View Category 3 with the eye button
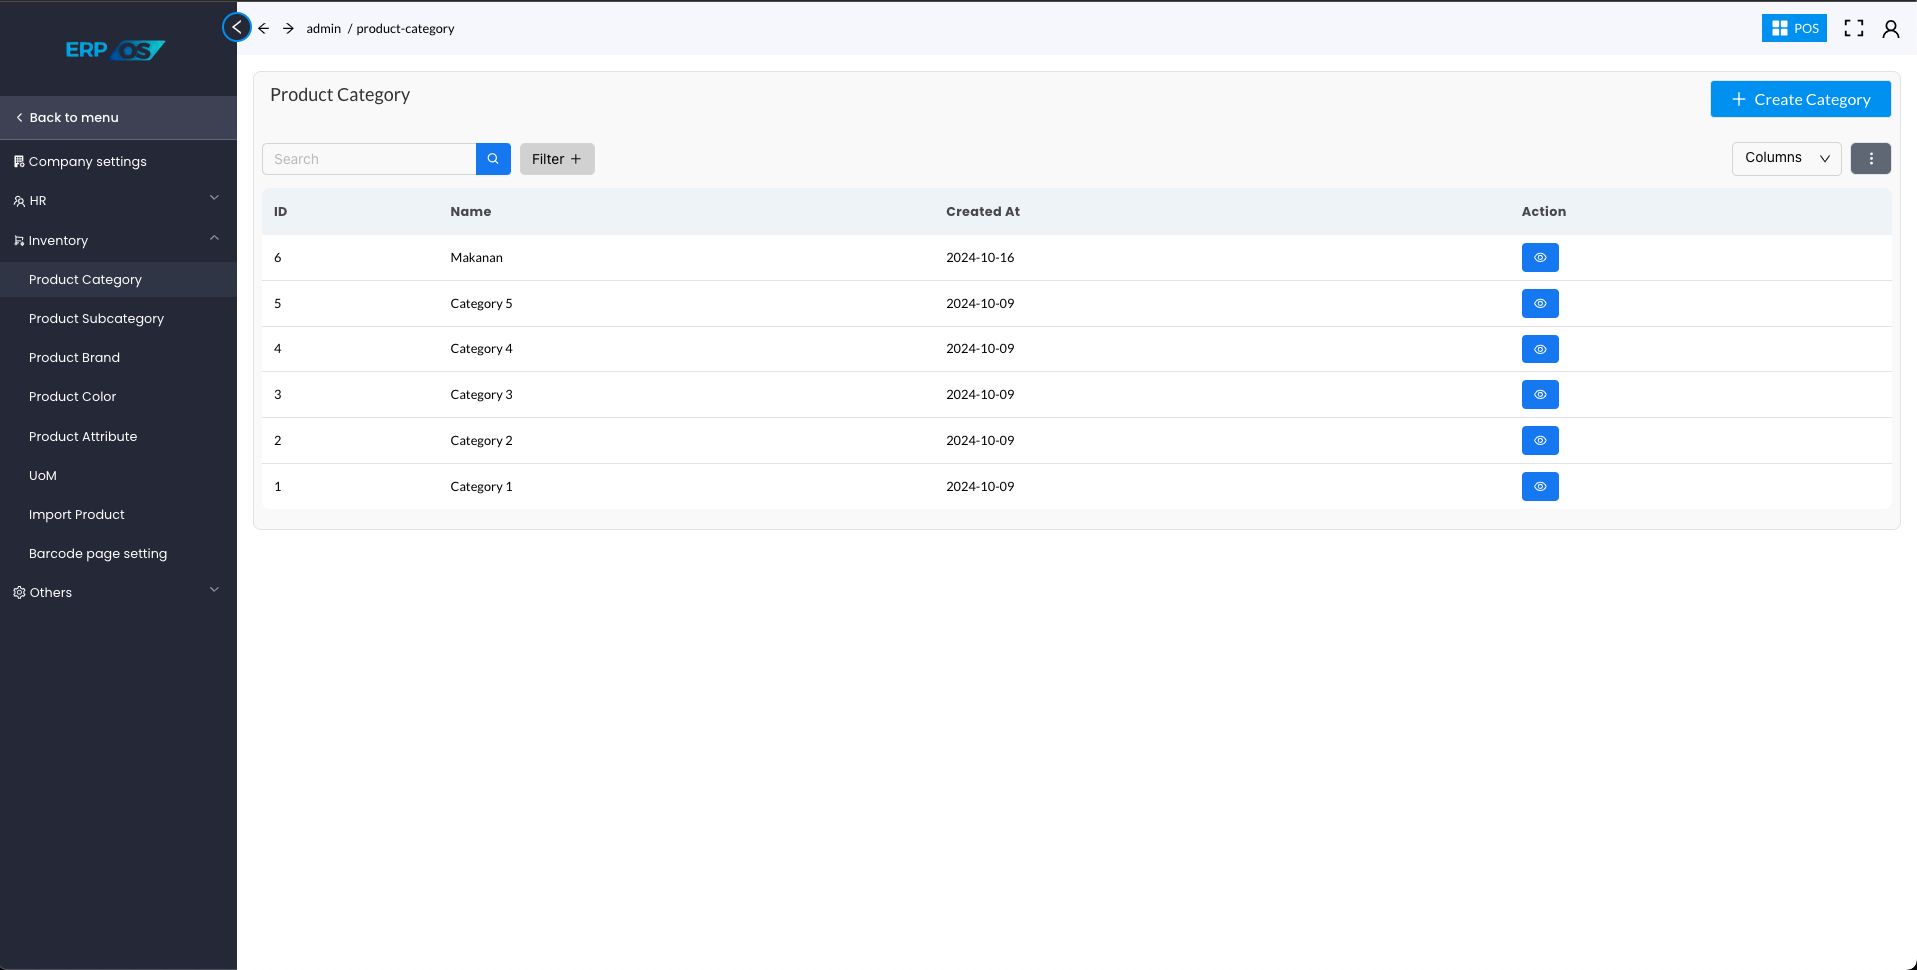This screenshot has width=1917, height=970. (1540, 395)
